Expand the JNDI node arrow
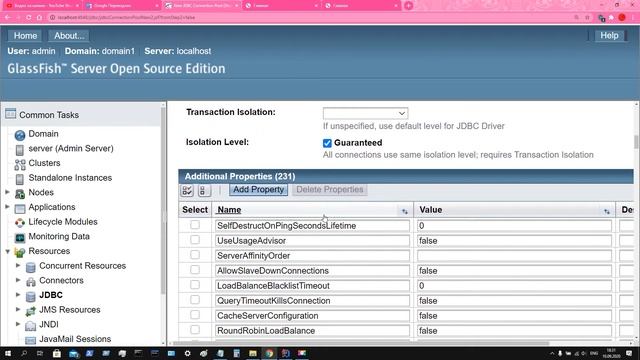This screenshot has height=360, width=640. [x=18, y=324]
